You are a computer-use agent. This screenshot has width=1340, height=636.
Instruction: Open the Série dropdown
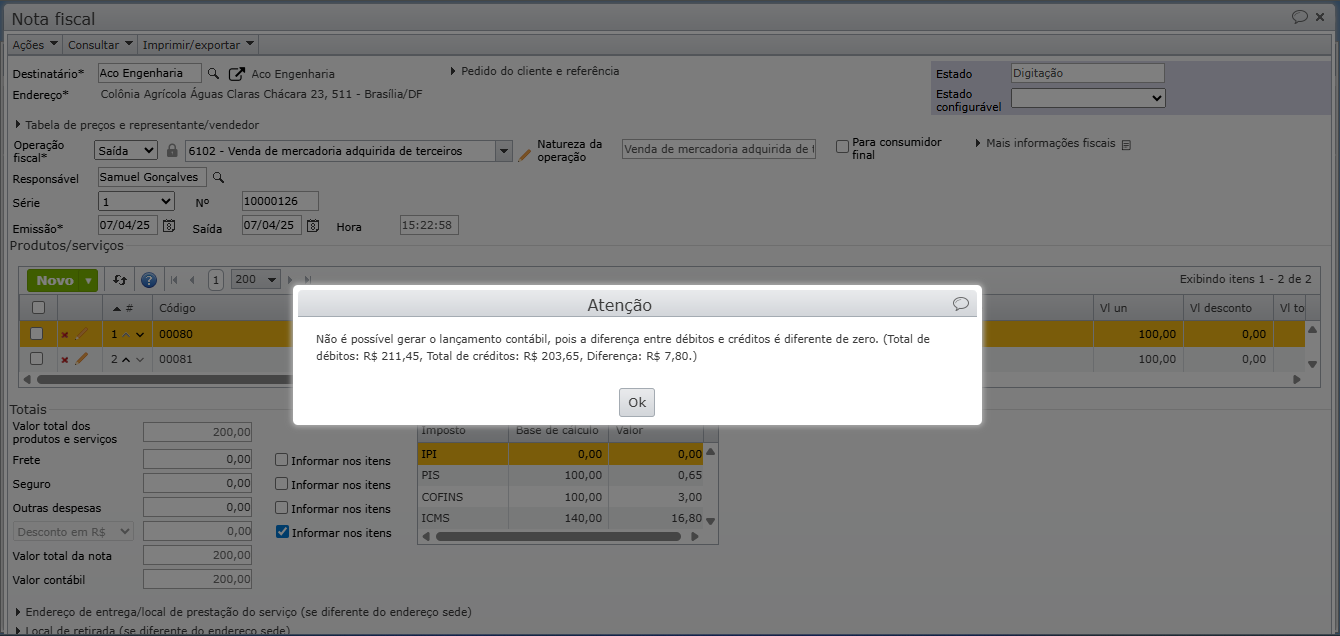click(x=136, y=201)
